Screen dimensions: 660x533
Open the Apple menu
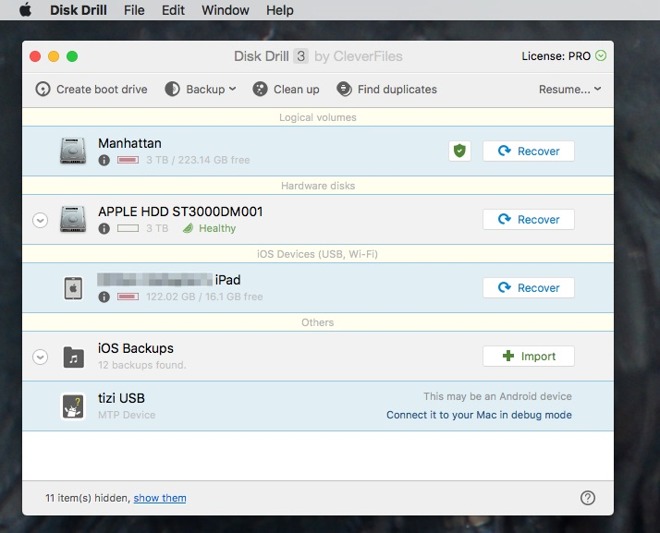click(25, 10)
